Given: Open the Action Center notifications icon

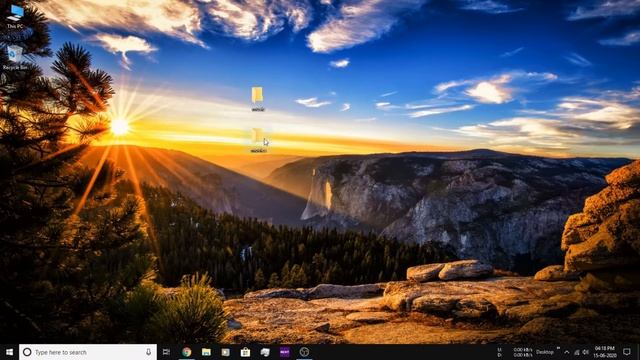Looking at the screenshot, I should tap(627, 352).
